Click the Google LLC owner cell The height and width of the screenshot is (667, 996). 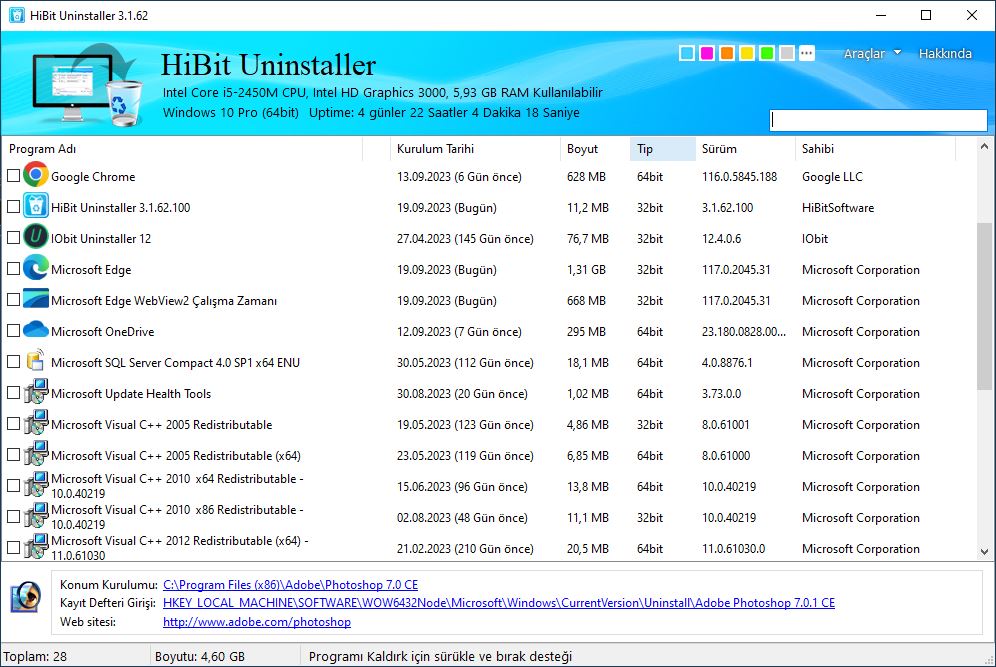point(832,177)
